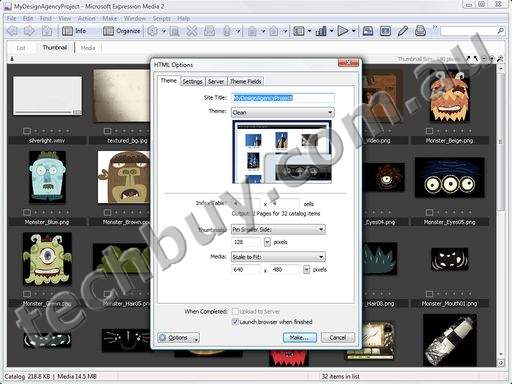This screenshot has width=512, height=384.
Task: Click the decrease thumbnail size icon
Action: 484,59
